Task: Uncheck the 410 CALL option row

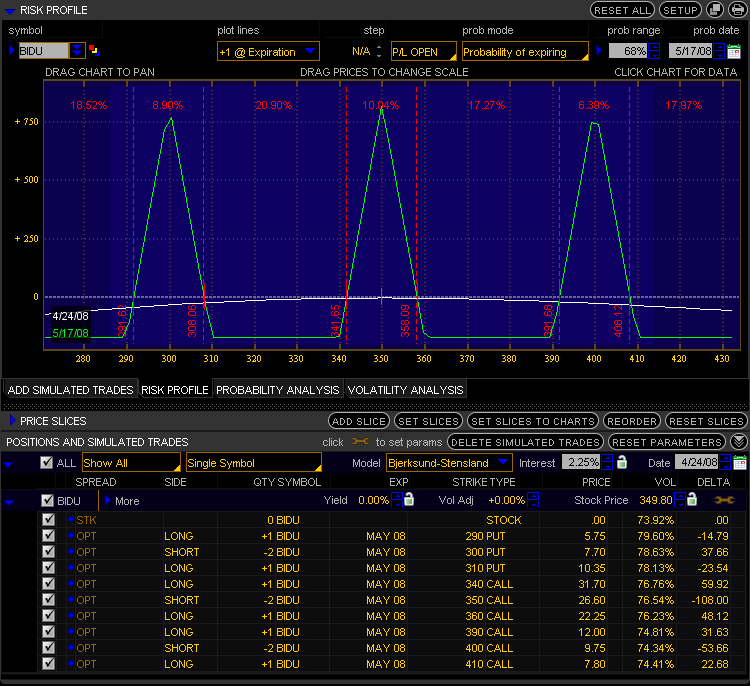Action: click(x=48, y=663)
